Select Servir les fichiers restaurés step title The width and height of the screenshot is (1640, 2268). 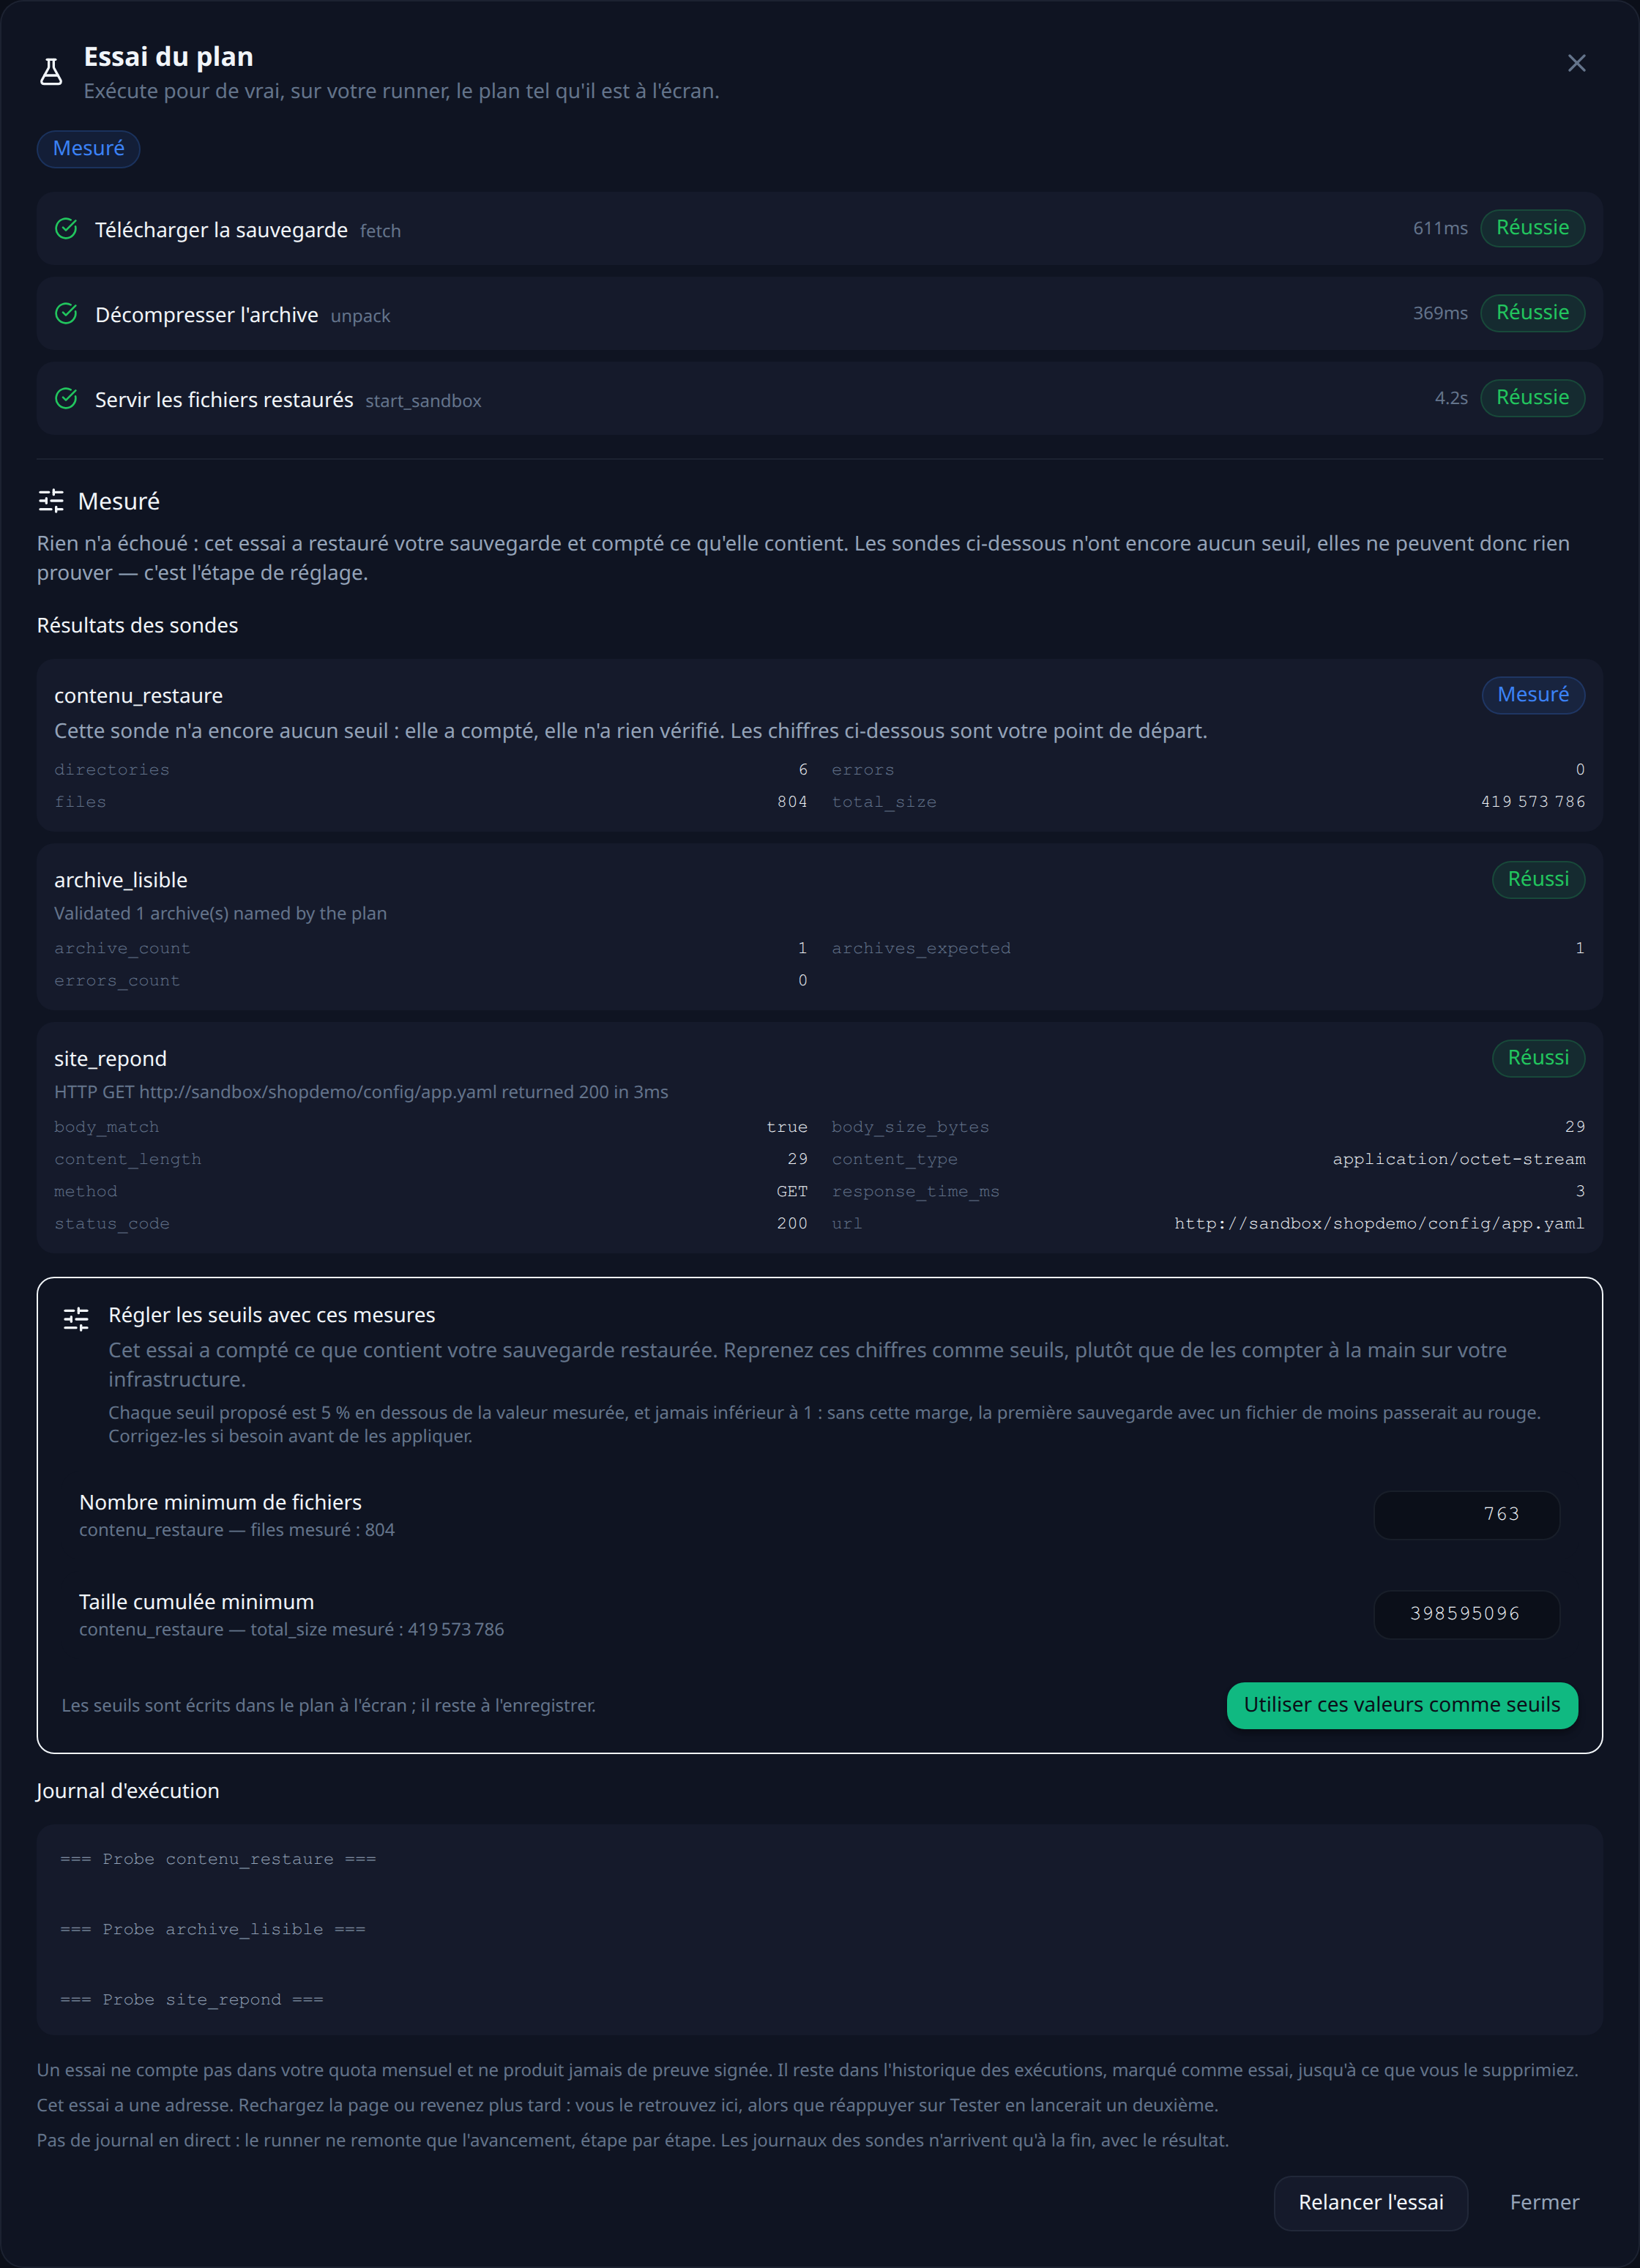pyautogui.click(x=224, y=400)
